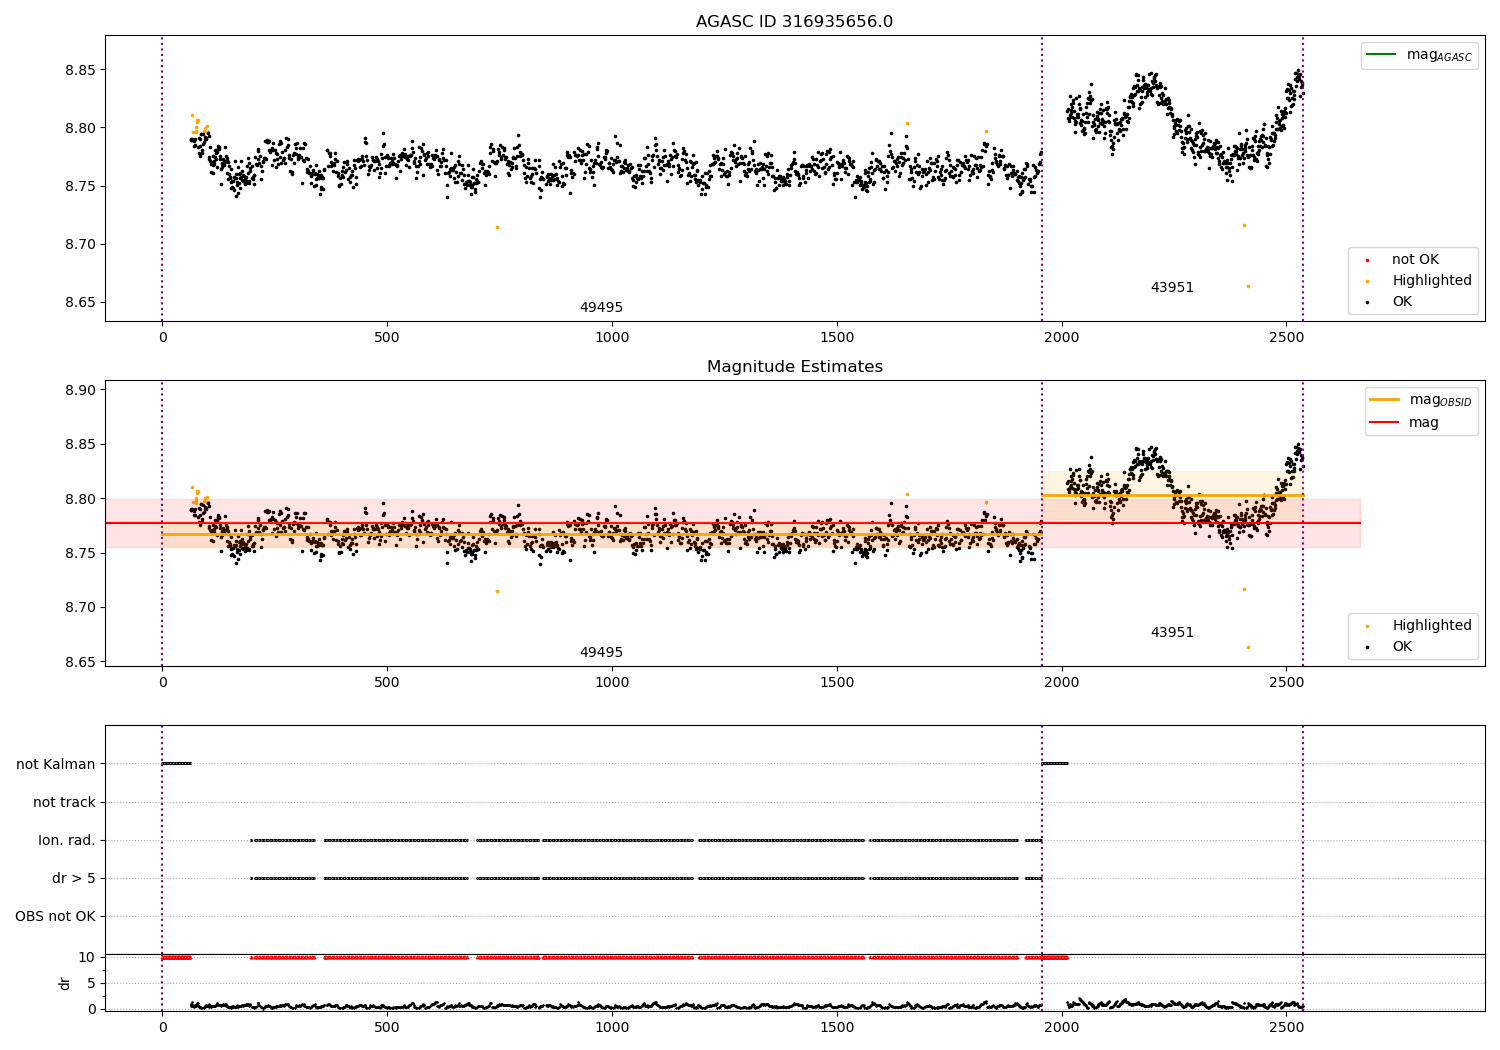Click the "43951" label in the top plot
The height and width of the screenshot is (1050, 1500).
point(1172,288)
